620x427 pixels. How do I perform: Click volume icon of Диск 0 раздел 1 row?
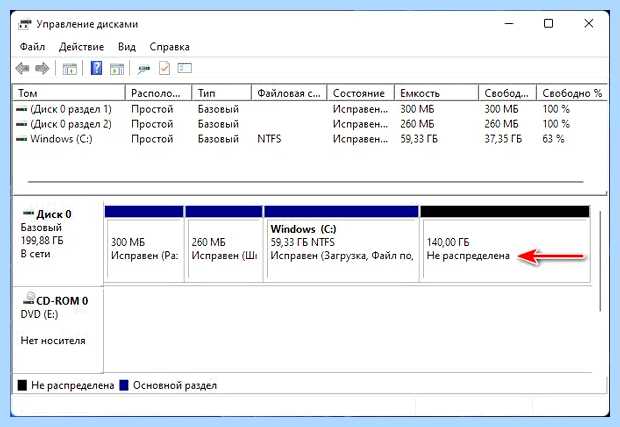pos(21,109)
